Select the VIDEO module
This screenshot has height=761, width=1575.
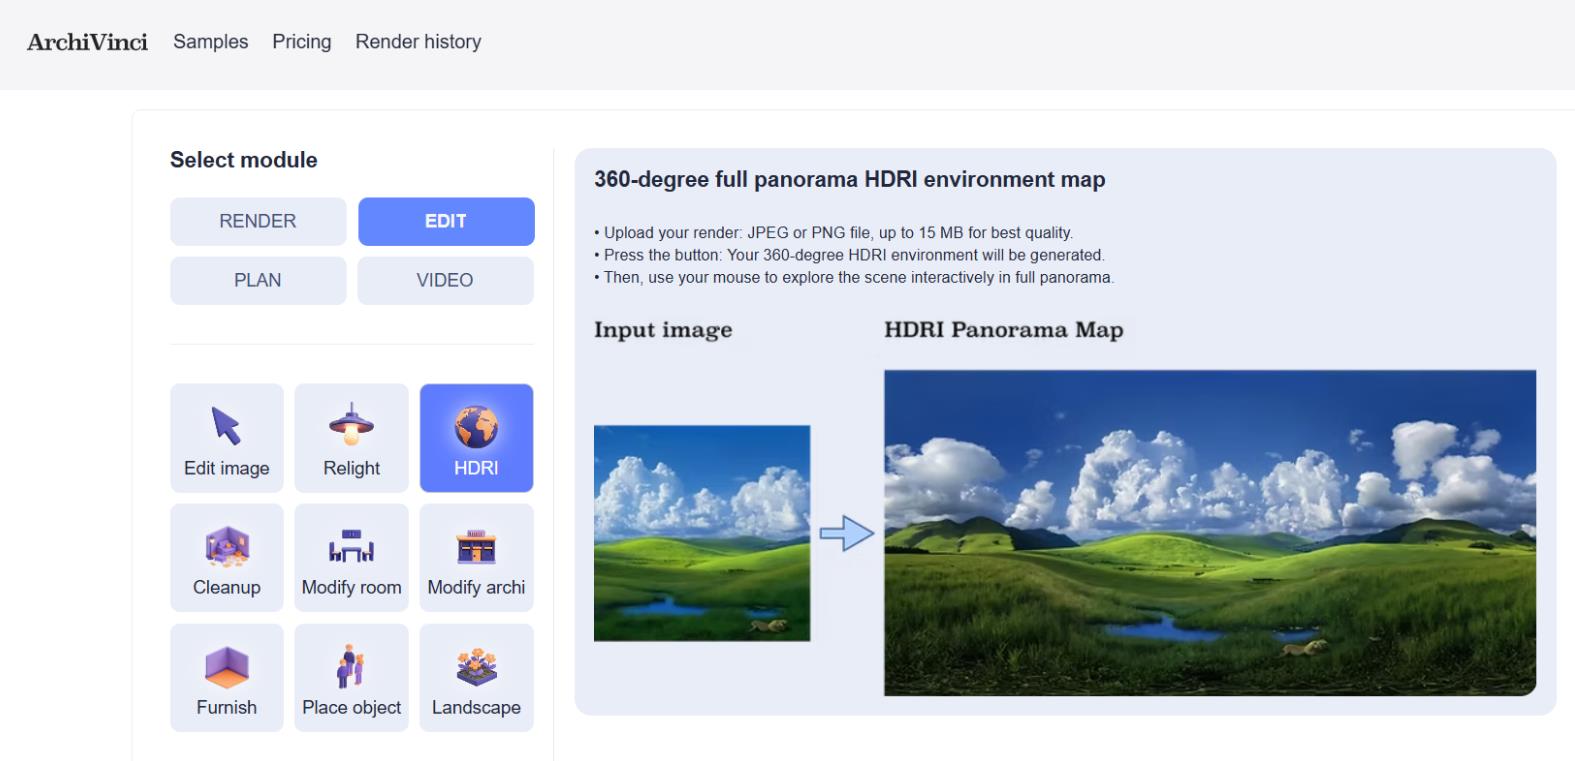[445, 280]
